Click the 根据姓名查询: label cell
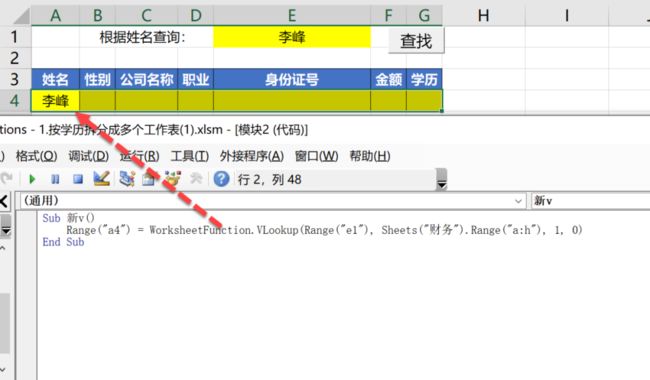The image size is (650, 380). coord(142,37)
